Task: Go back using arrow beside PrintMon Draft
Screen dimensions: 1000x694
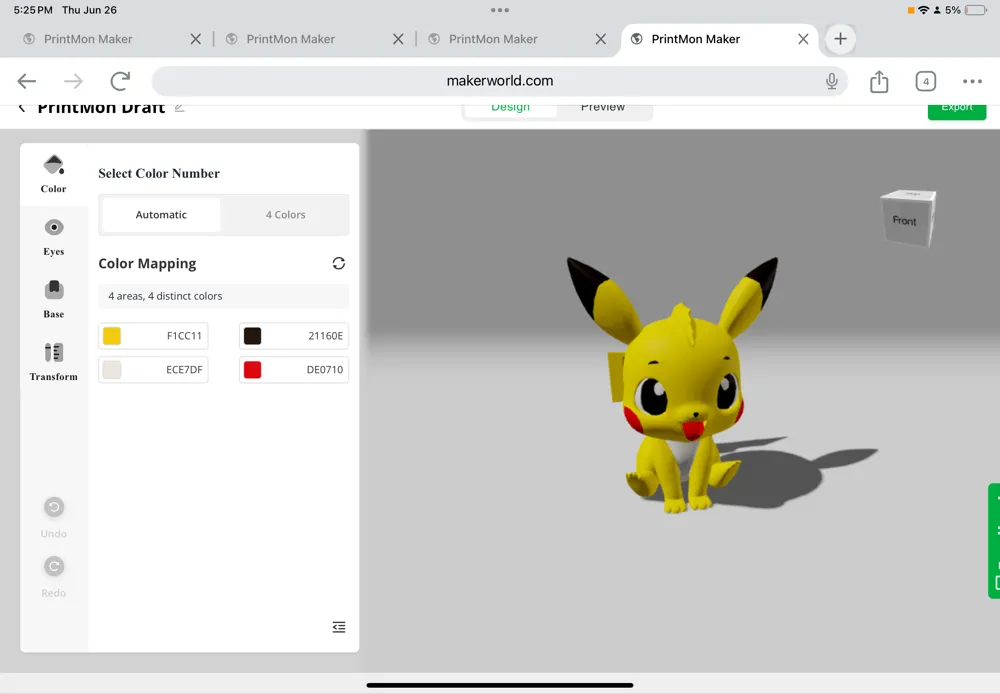Action: point(22,108)
